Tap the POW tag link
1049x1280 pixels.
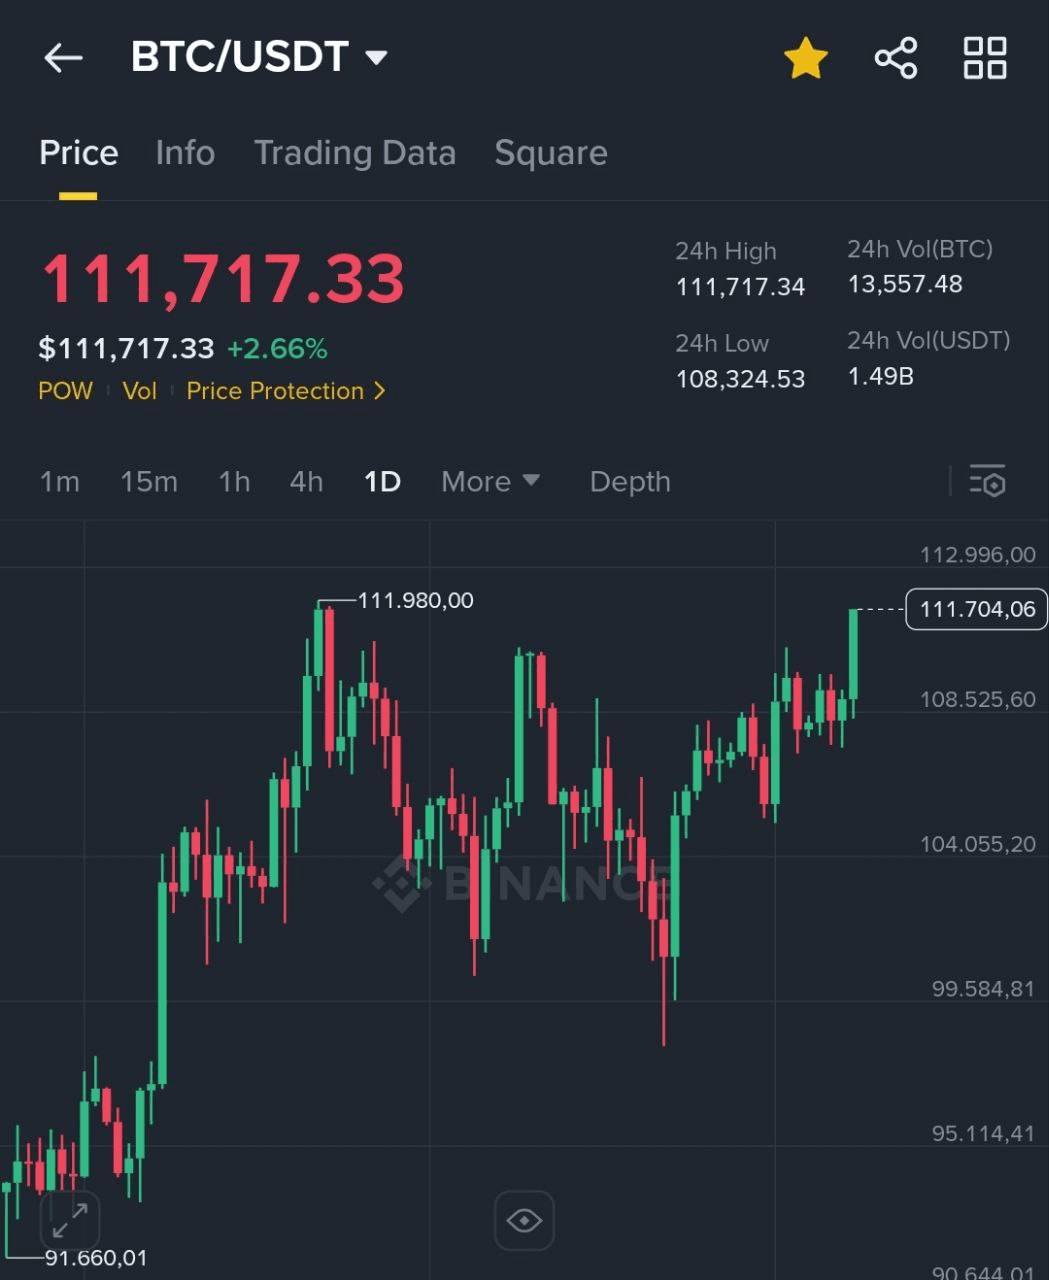tap(65, 391)
